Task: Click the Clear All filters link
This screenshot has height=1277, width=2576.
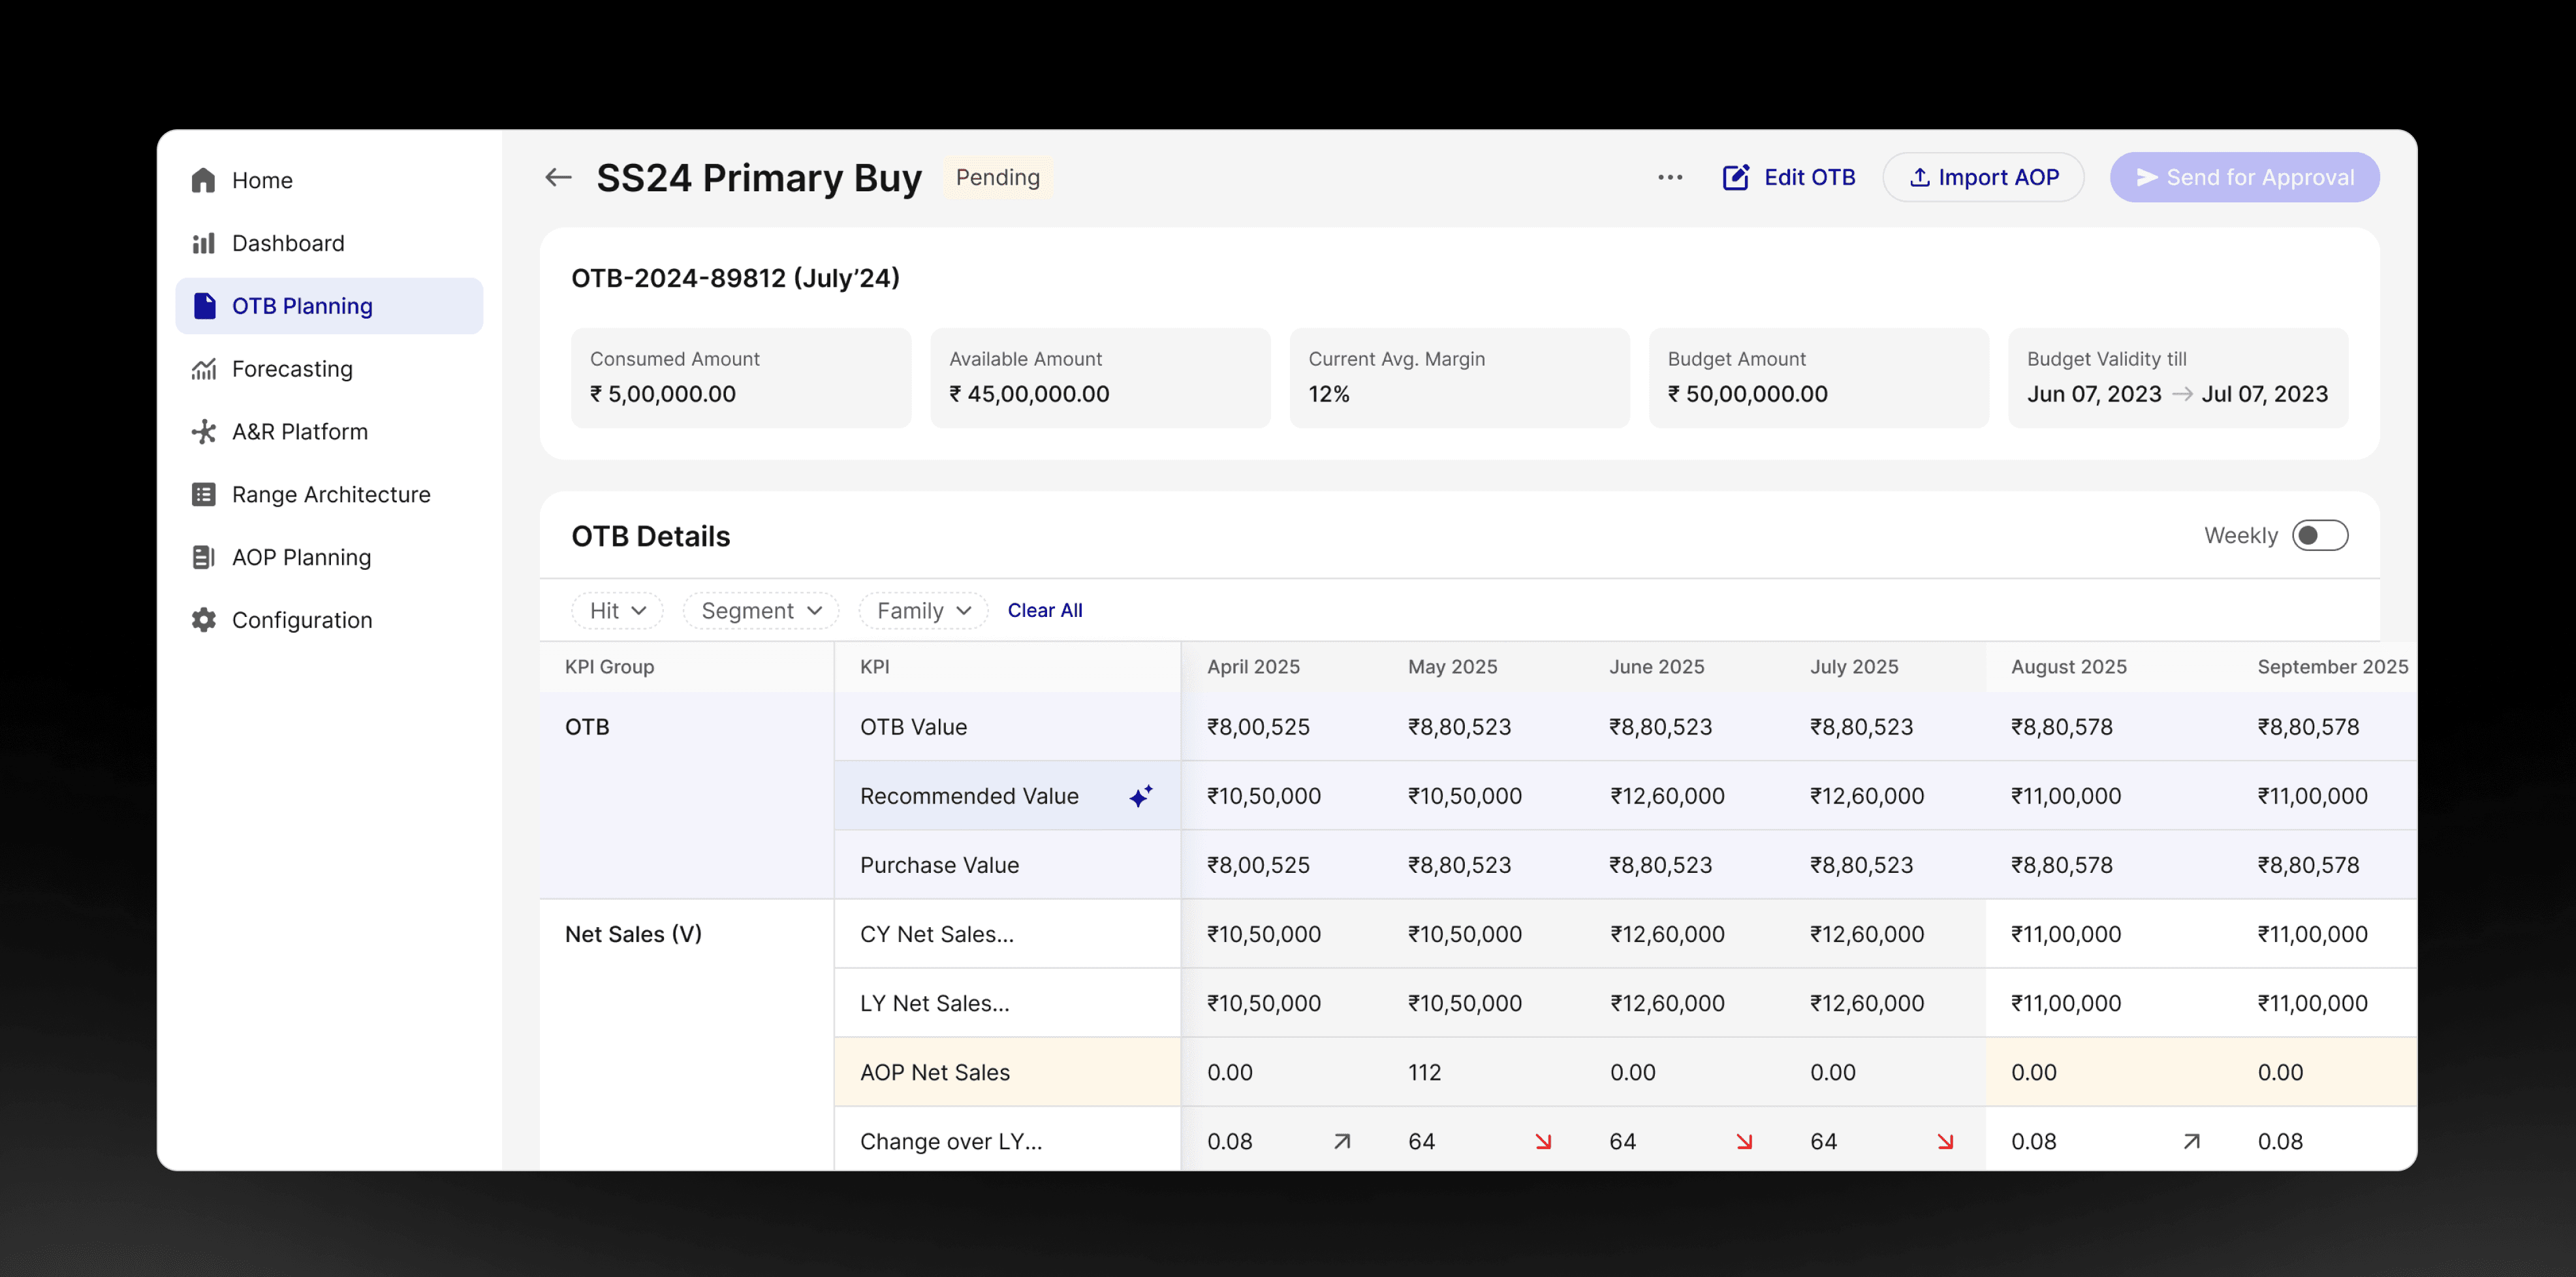Action: point(1044,610)
